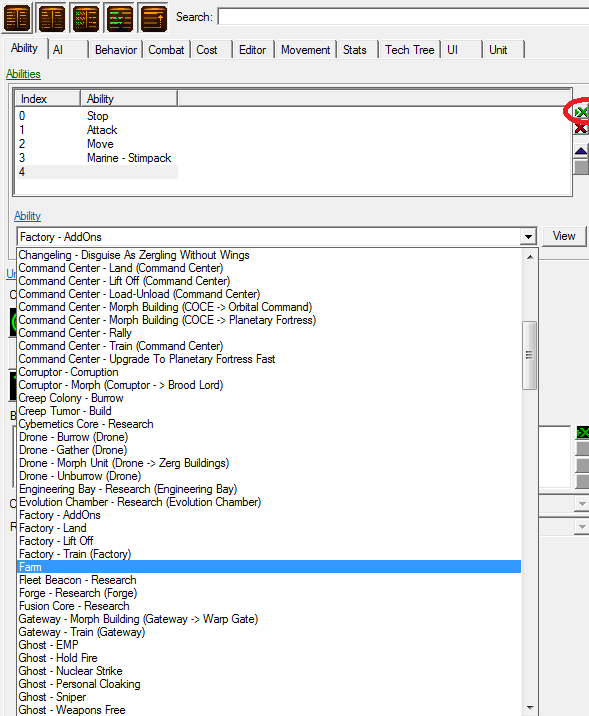The height and width of the screenshot is (716, 589).
Task: Select the empty index 4 row
Action: click(x=97, y=172)
